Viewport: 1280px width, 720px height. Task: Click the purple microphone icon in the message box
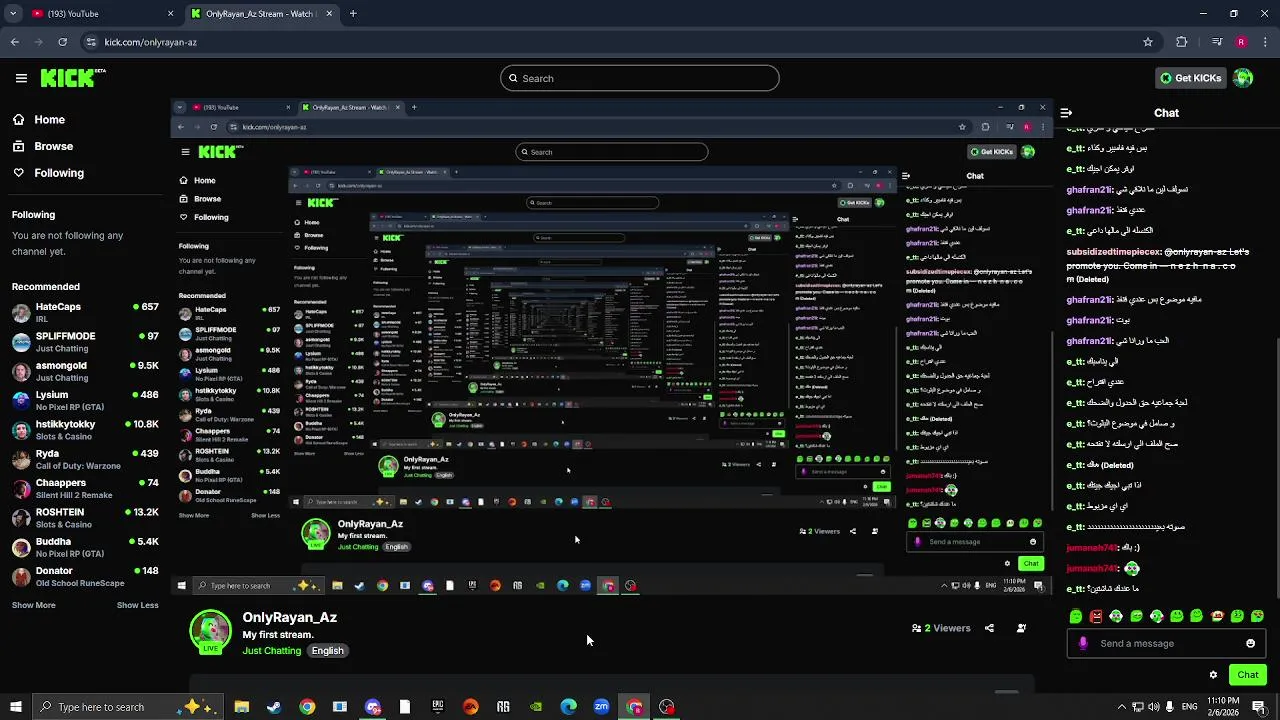1083,643
